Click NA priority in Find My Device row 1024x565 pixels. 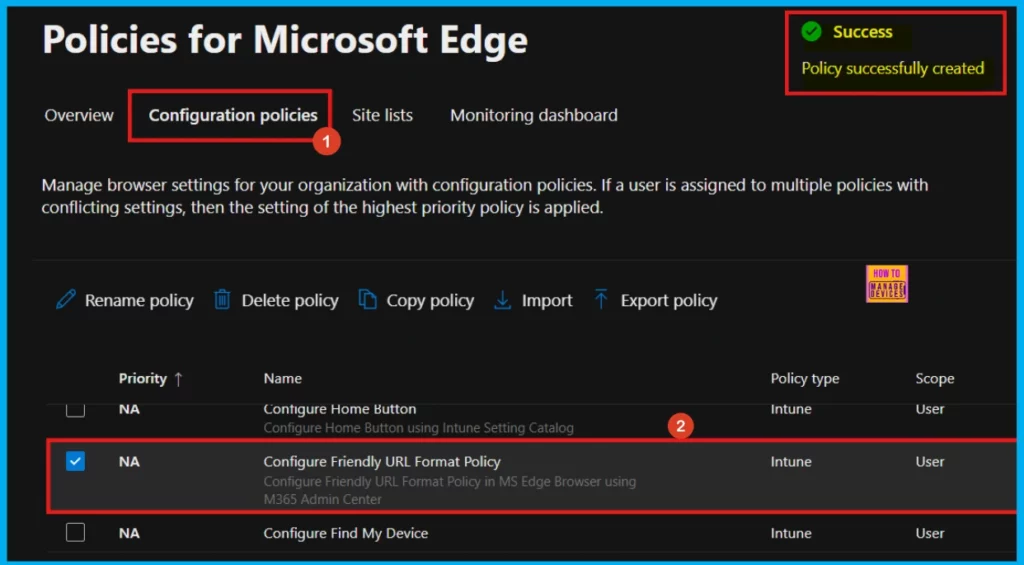(x=129, y=533)
